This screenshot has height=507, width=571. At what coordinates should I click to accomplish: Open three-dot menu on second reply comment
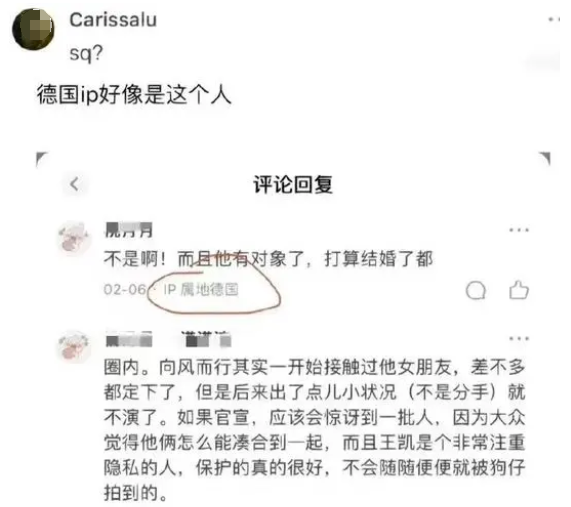[519, 338]
